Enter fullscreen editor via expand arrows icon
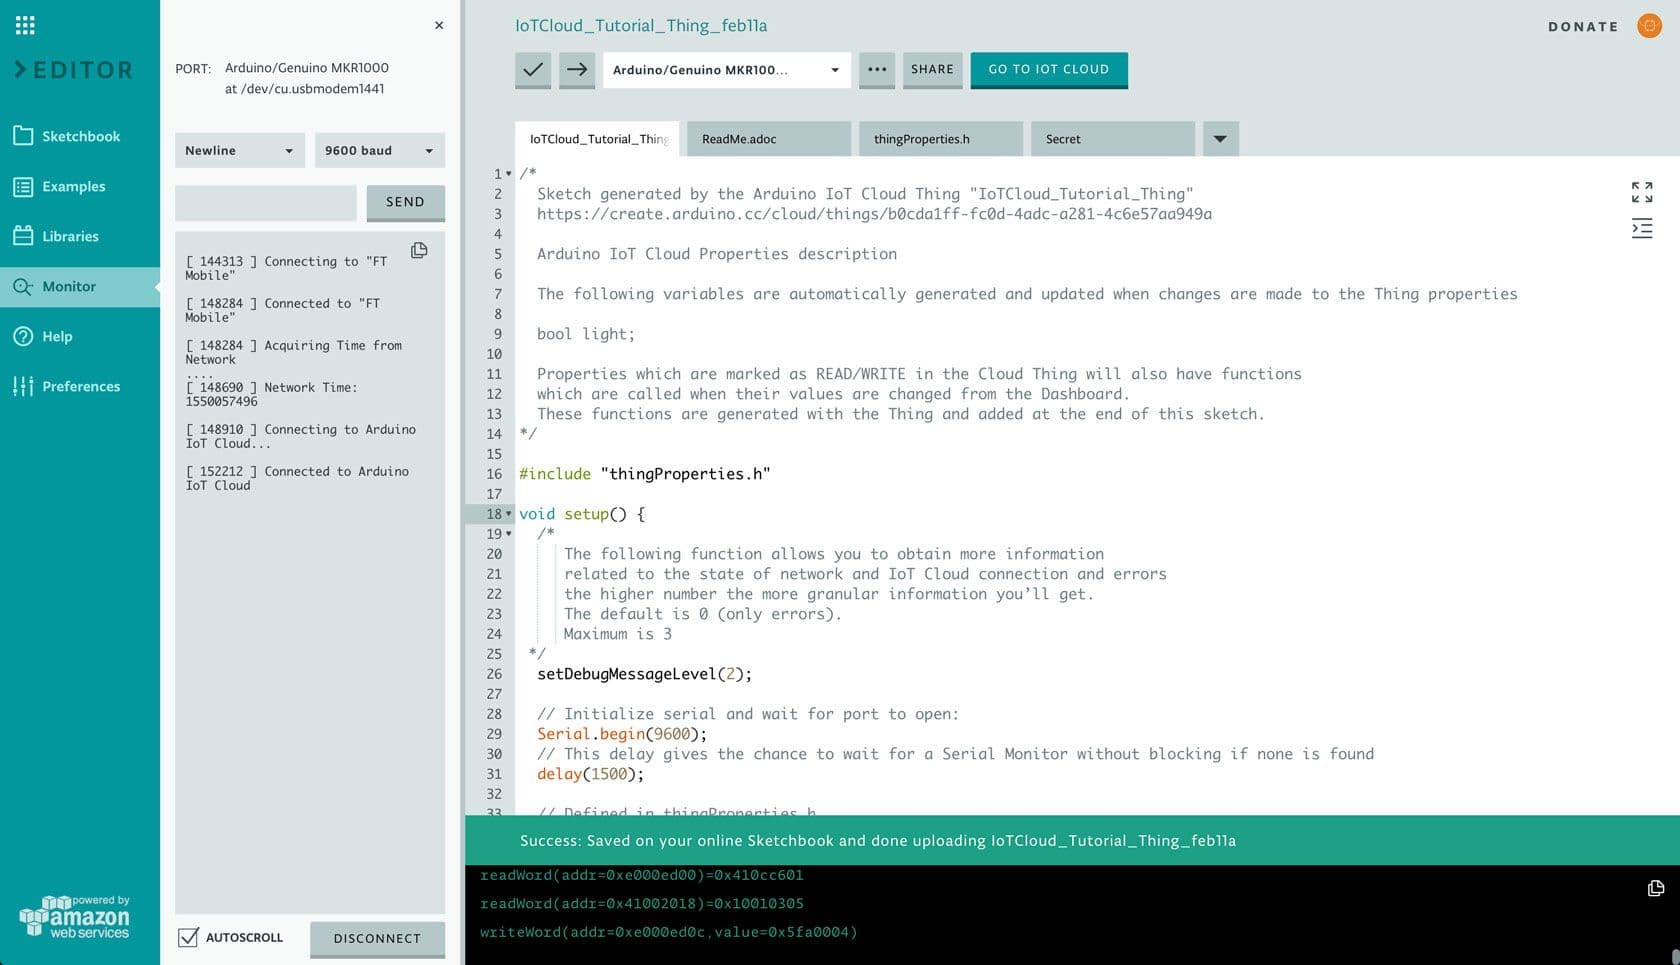The image size is (1680, 965). (1641, 192)
